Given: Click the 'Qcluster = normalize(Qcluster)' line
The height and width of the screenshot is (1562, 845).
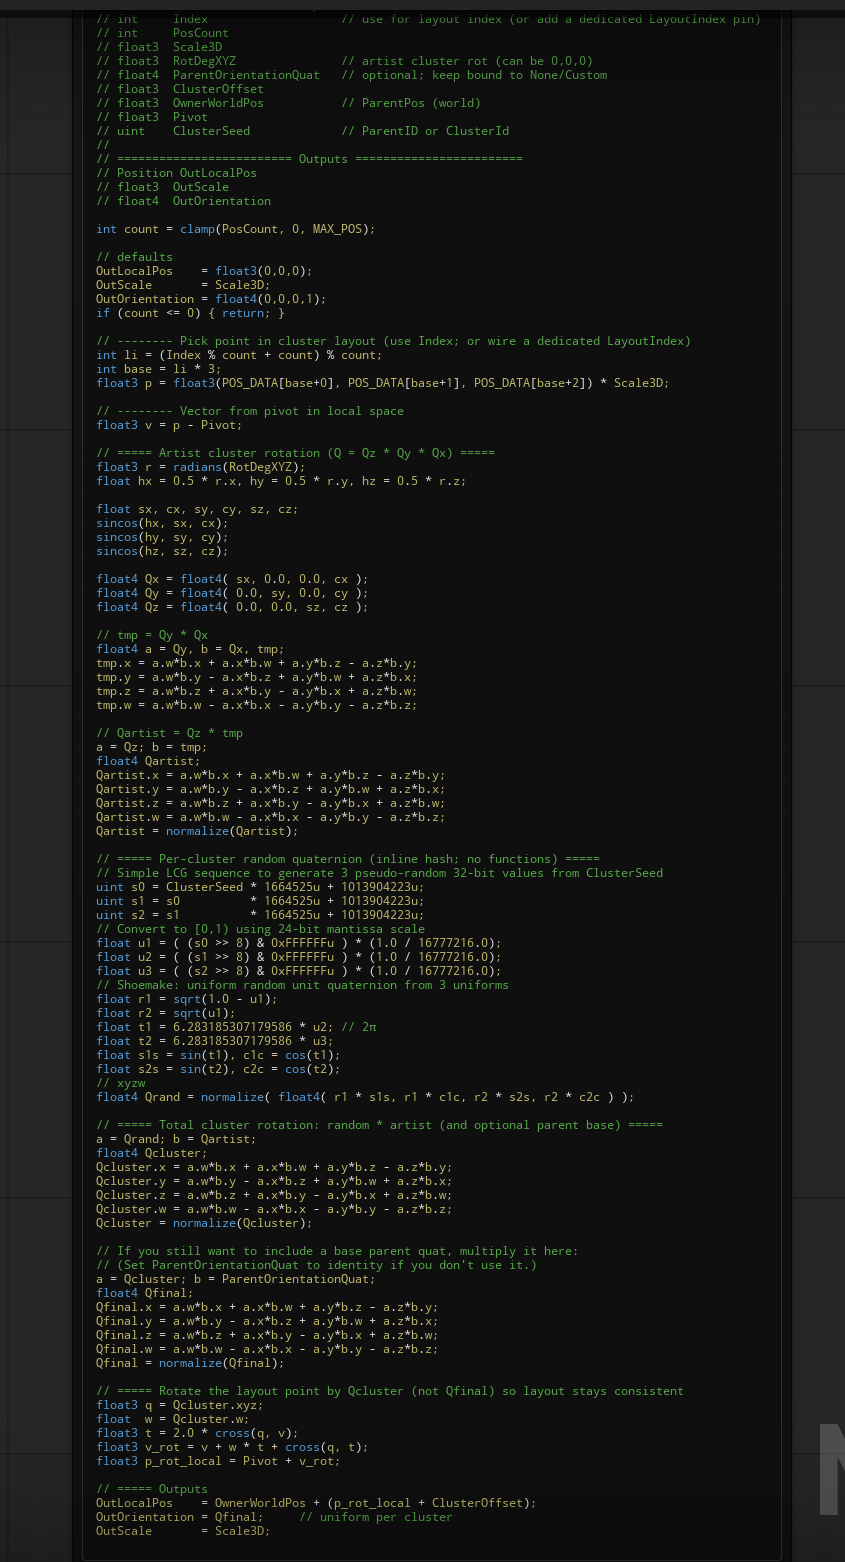Looking at the screenshot, I should point(204,1223).
